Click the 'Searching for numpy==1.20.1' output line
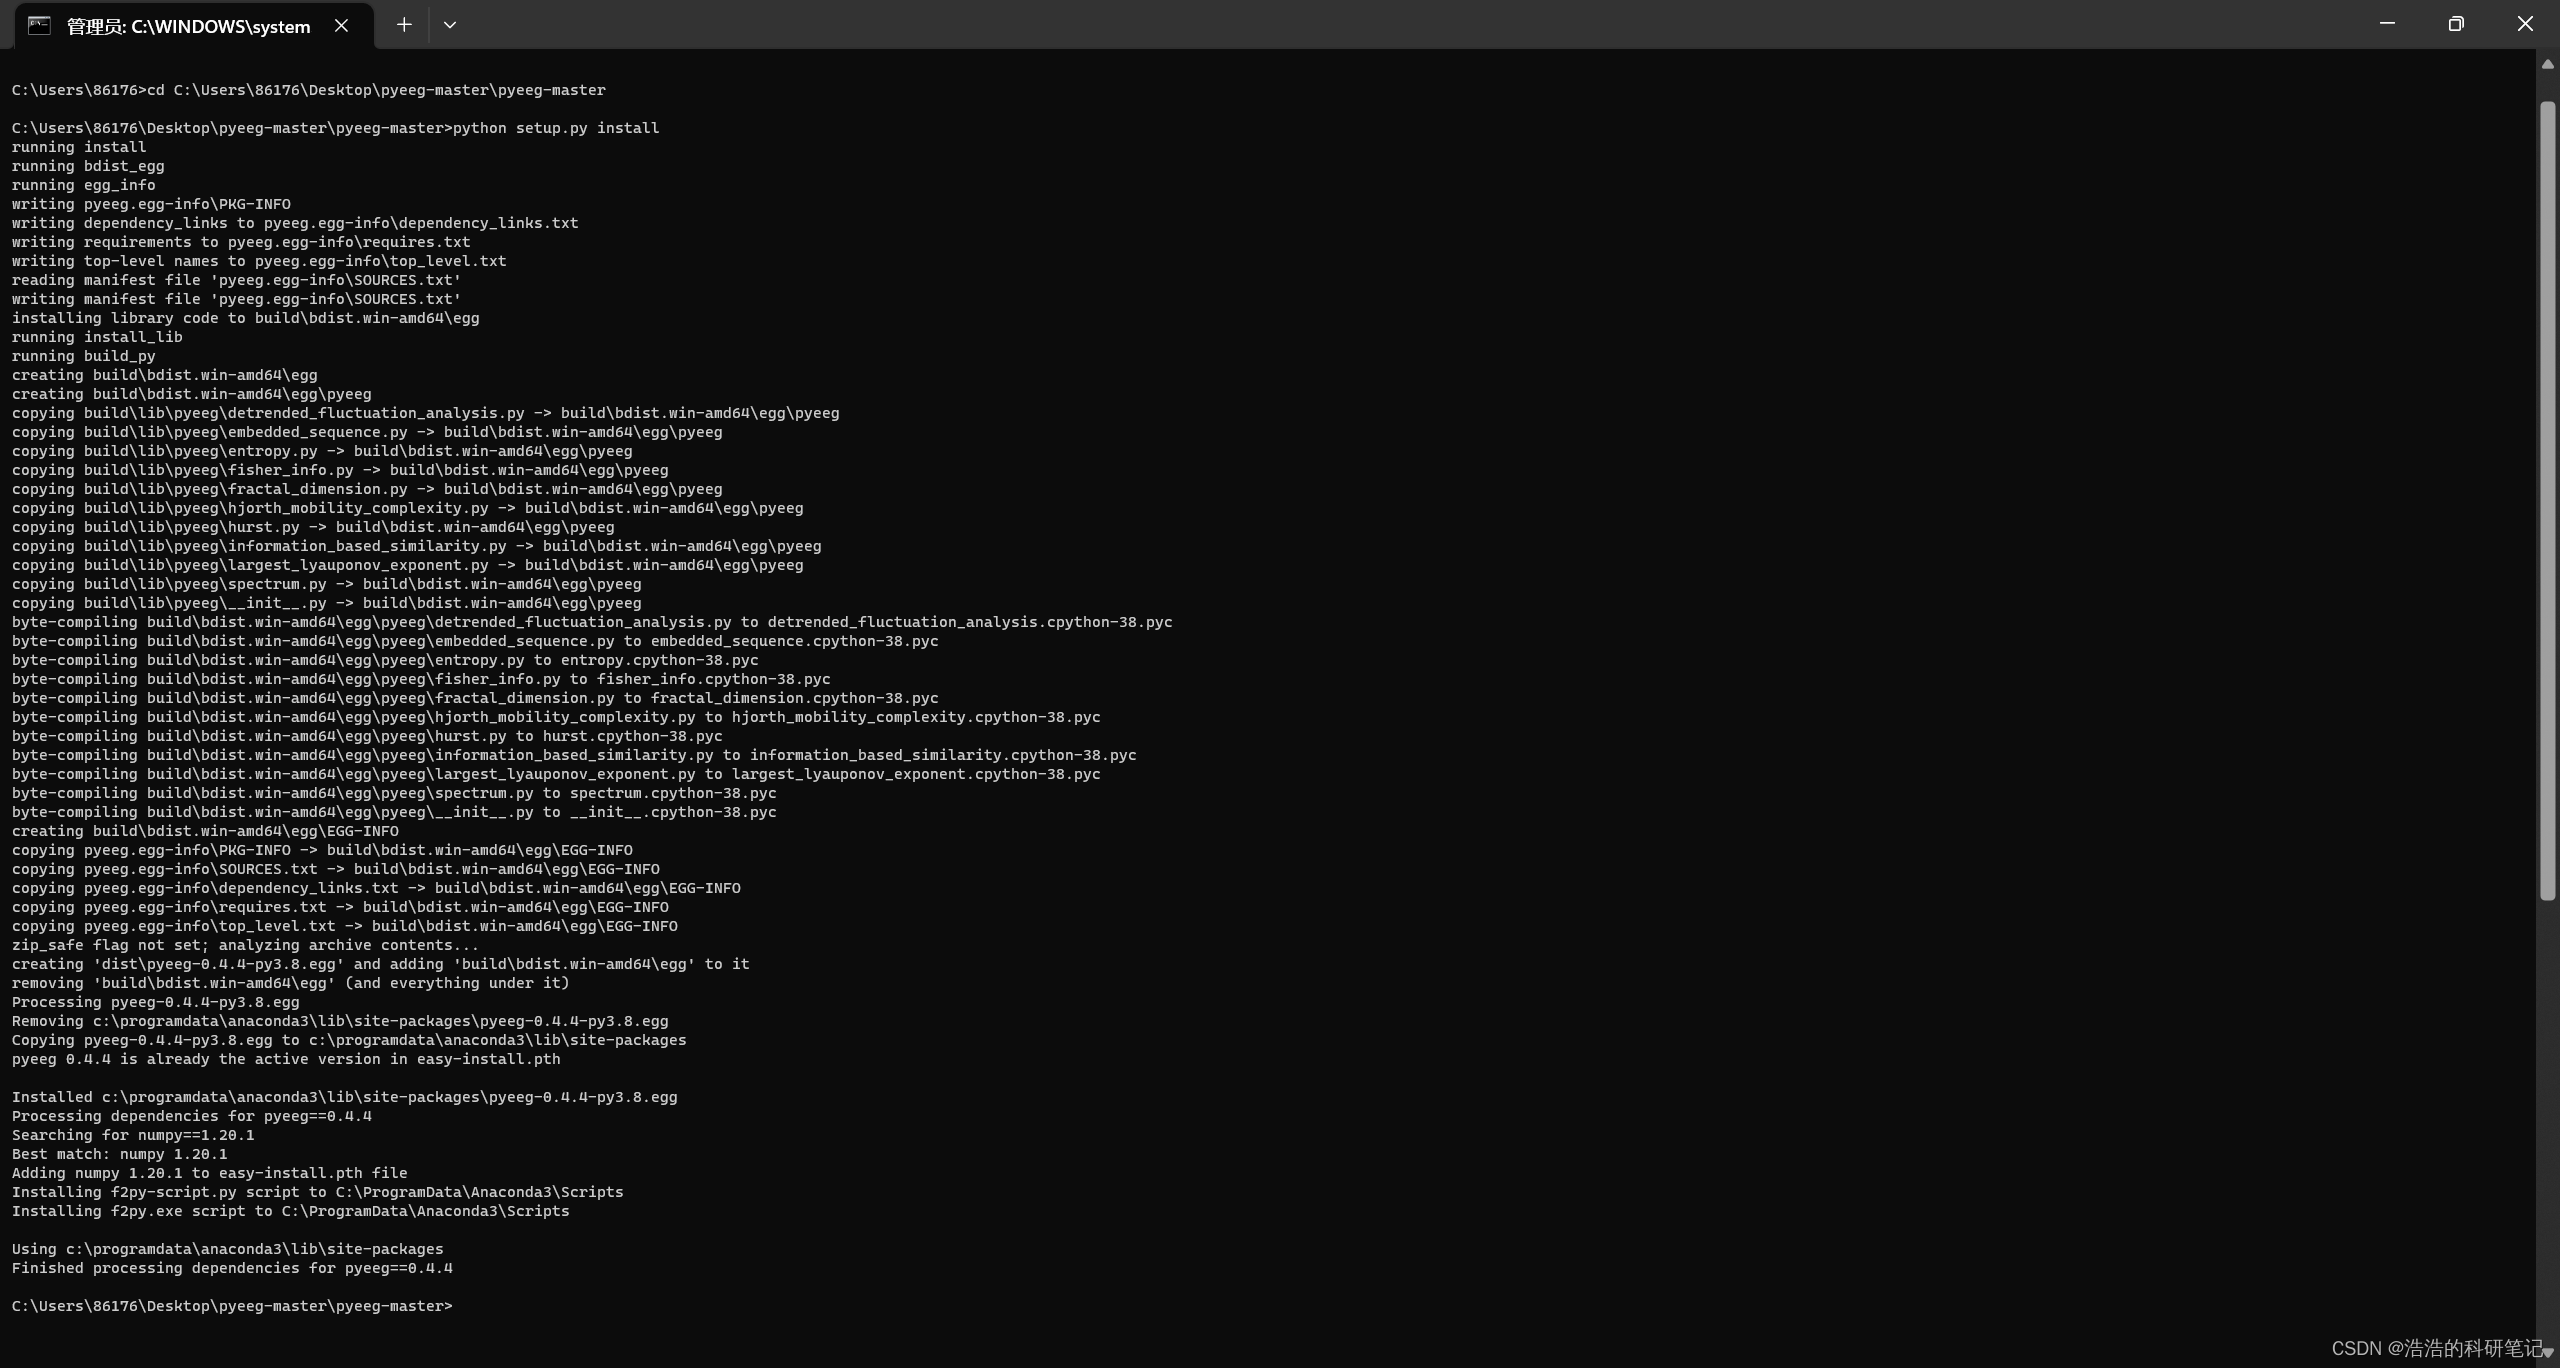The image size is (2560, 1368). tap(133, 1135)
